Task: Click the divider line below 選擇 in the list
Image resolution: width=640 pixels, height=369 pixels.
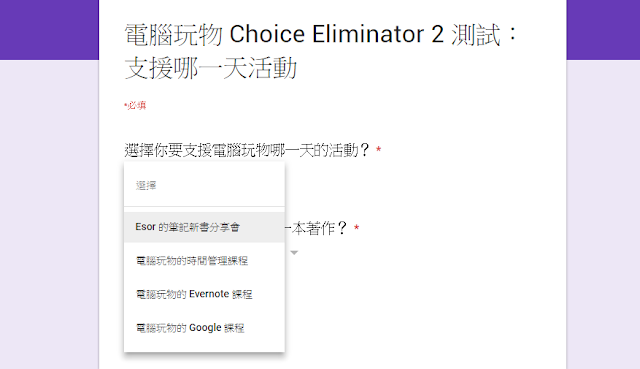Action: (204, 207)
